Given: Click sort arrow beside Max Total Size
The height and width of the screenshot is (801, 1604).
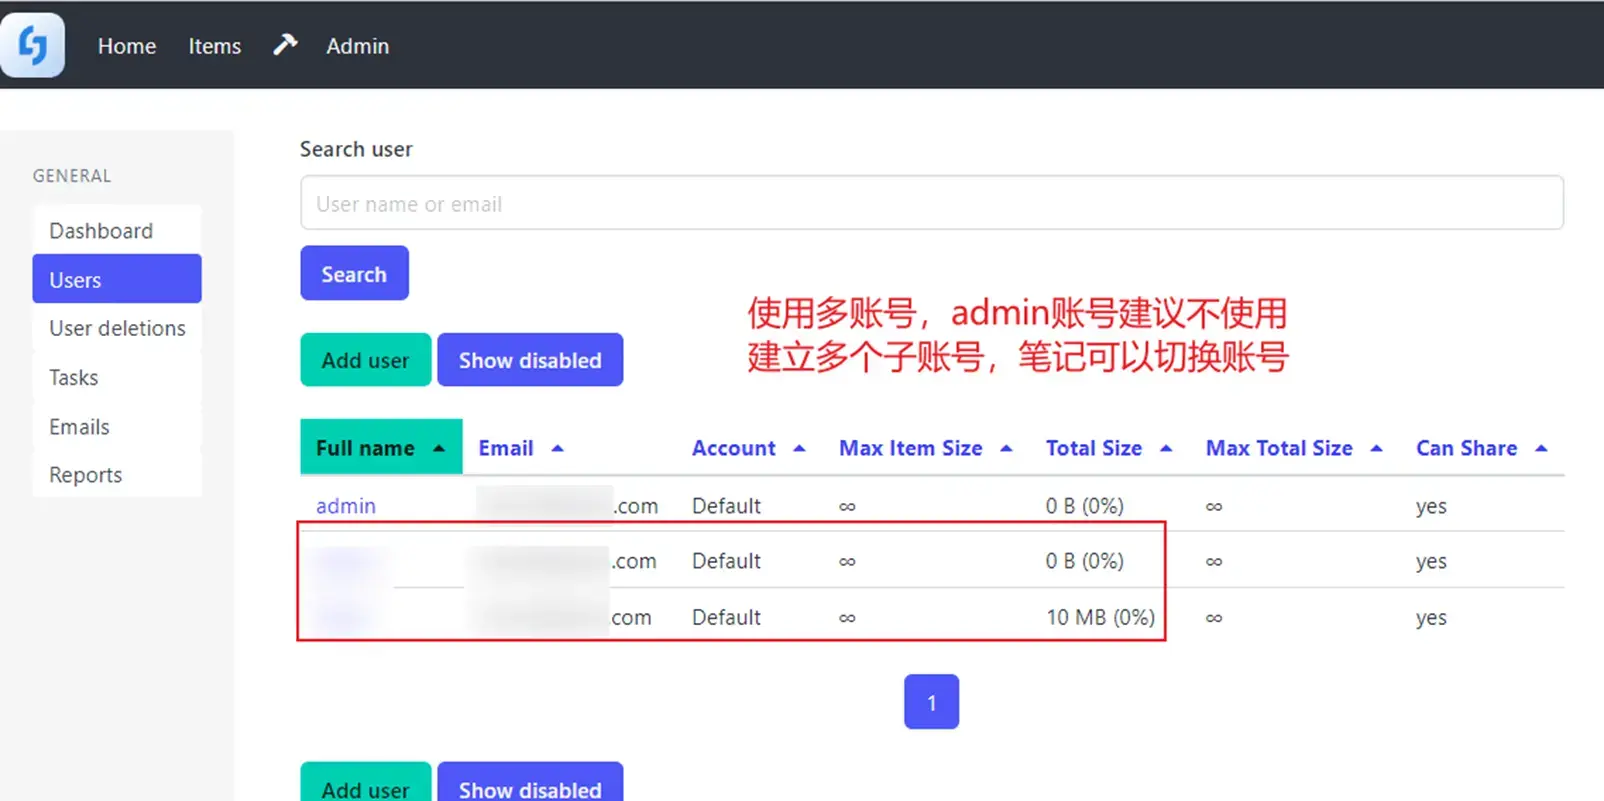Looking at the screenshot, I should [x=1377, y=448].
